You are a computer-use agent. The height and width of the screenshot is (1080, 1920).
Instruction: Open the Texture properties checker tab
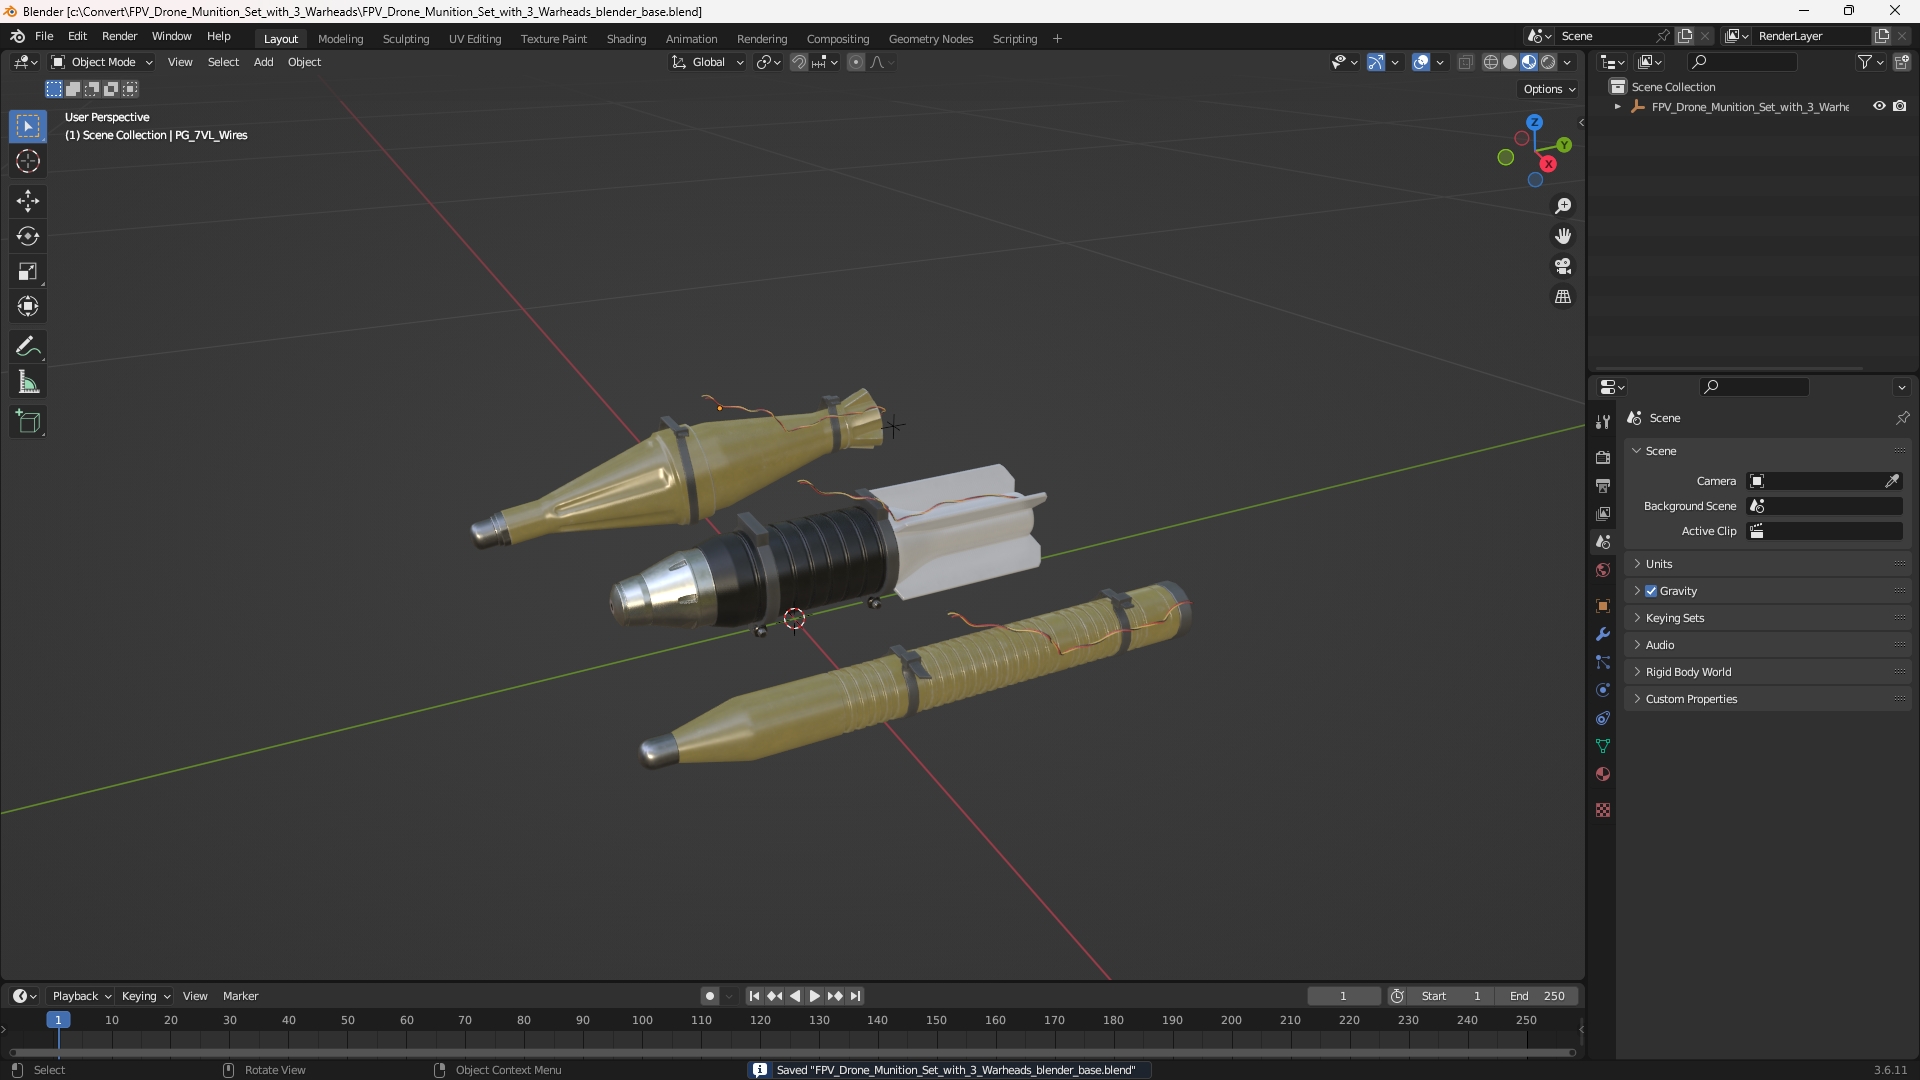pos(1603,810)
